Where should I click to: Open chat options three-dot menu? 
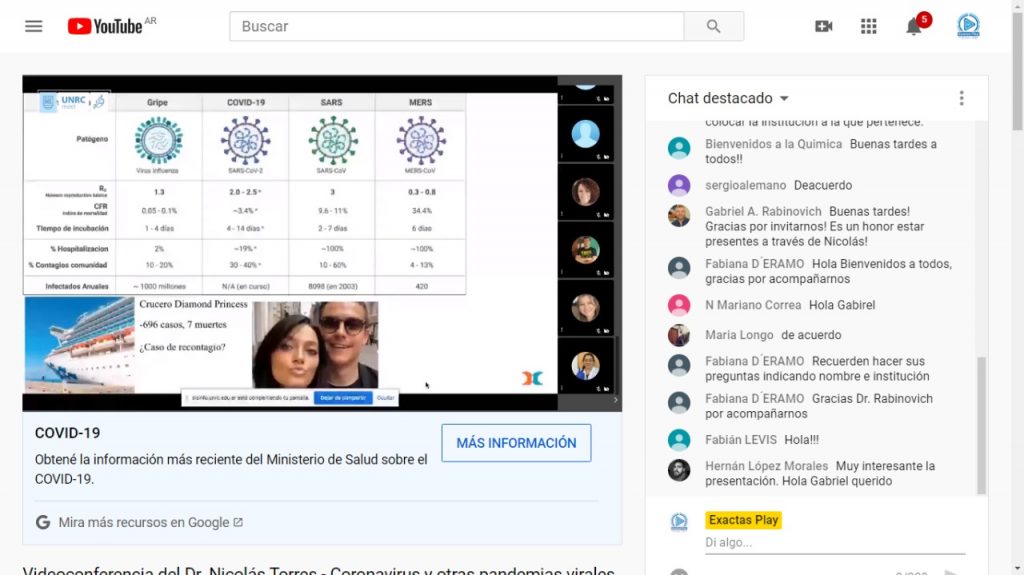[961, 98]
